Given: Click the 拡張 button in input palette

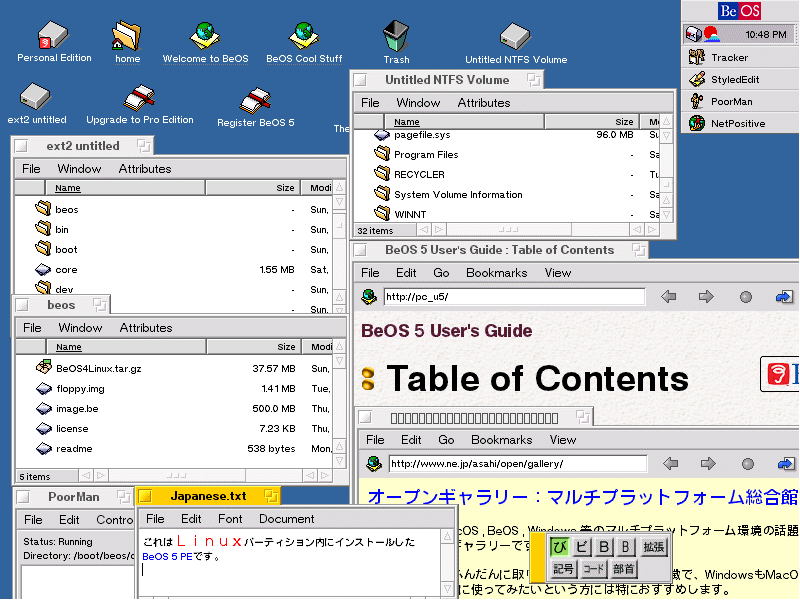Looking at the screenshot, I should 653,547.
